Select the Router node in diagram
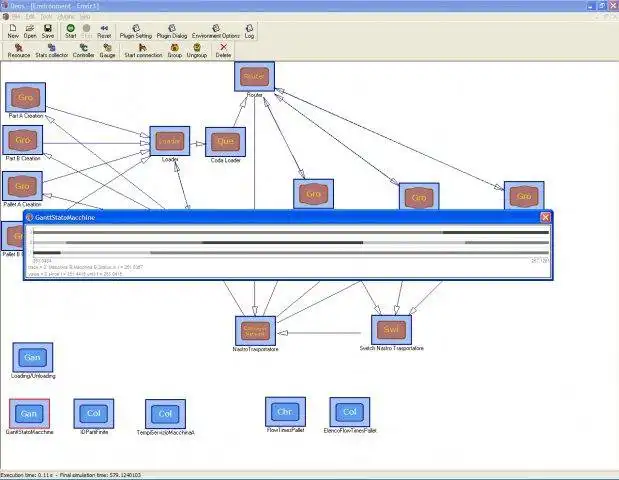Image resolution: width=619 pixels, height=480 pixels. 254,76
